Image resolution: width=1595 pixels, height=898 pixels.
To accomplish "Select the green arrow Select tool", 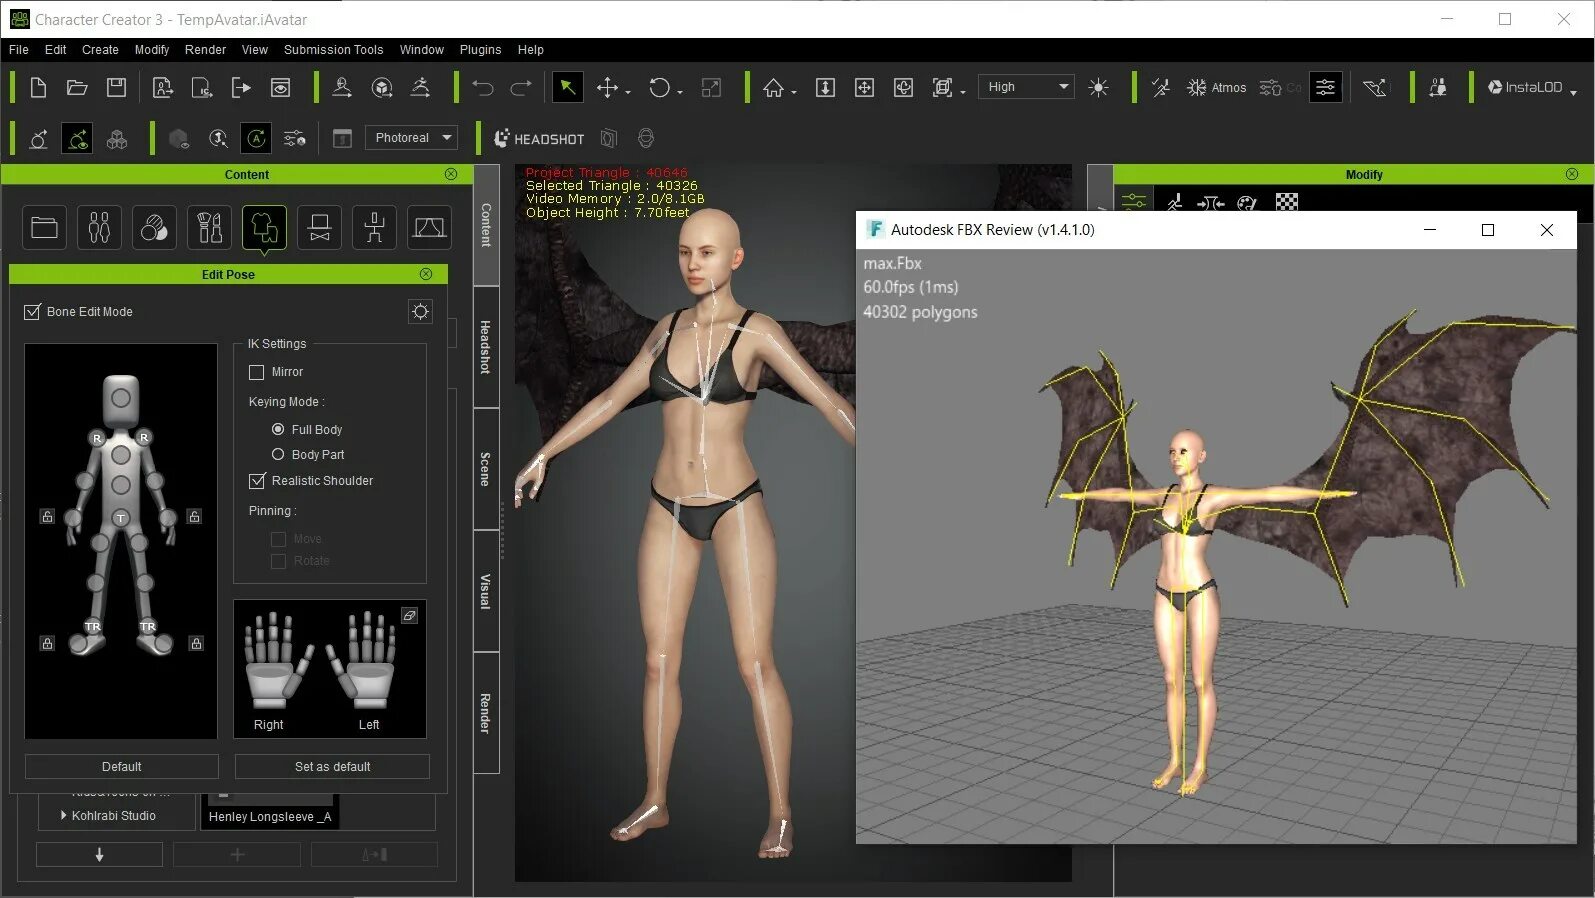I will click(x=567, y=88).
